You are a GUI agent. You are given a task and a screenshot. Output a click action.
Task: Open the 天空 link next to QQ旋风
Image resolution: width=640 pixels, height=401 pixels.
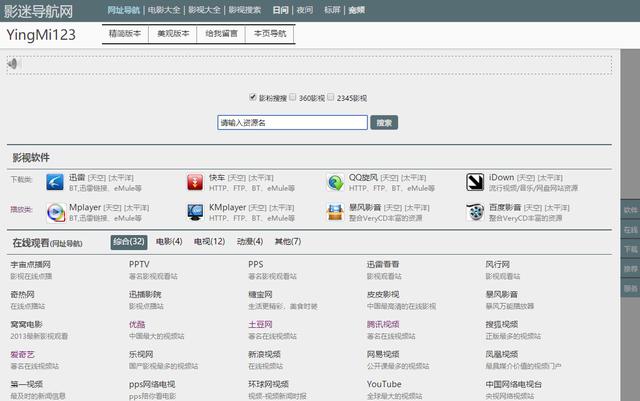pos(389,178)
